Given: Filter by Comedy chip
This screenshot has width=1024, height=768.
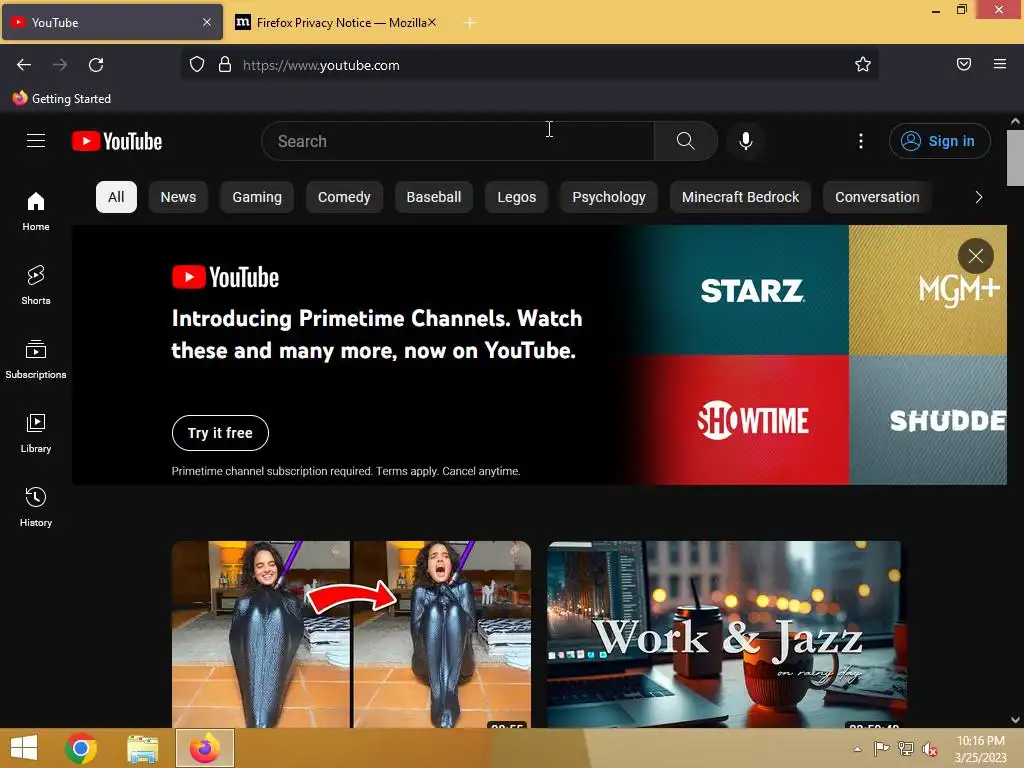Looking at the screenshot, I should point(344,197).
